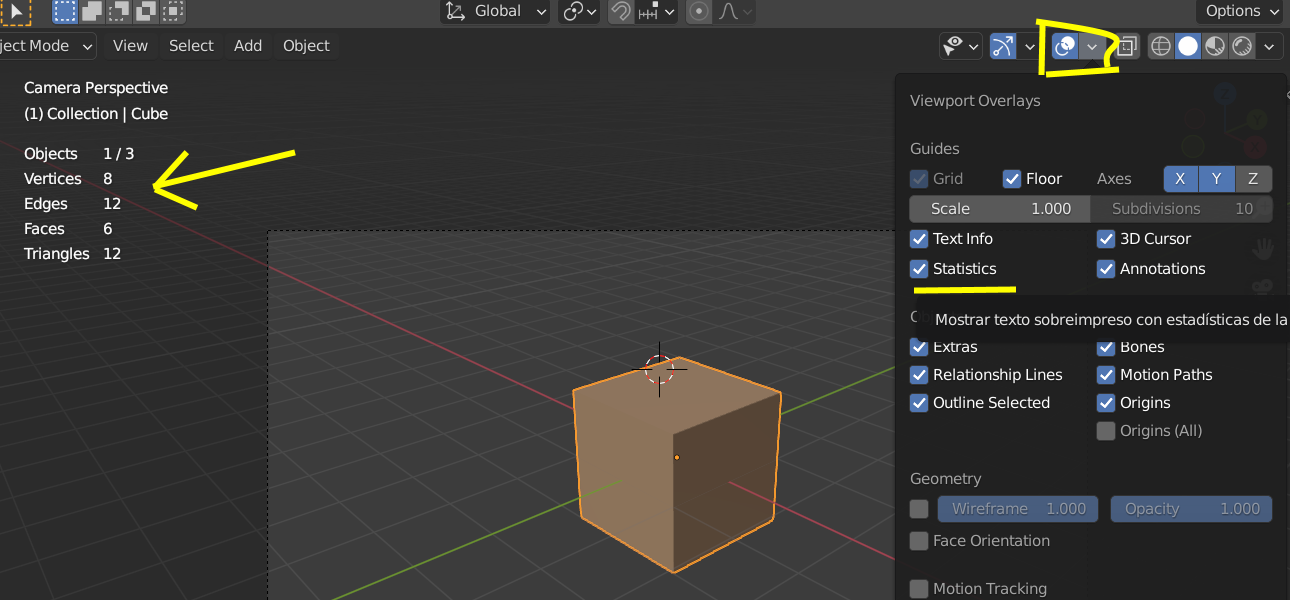The image size is (1290, 600).
Task: Activate Material Preview shading mode
Action: click(x=1214, y=46)
